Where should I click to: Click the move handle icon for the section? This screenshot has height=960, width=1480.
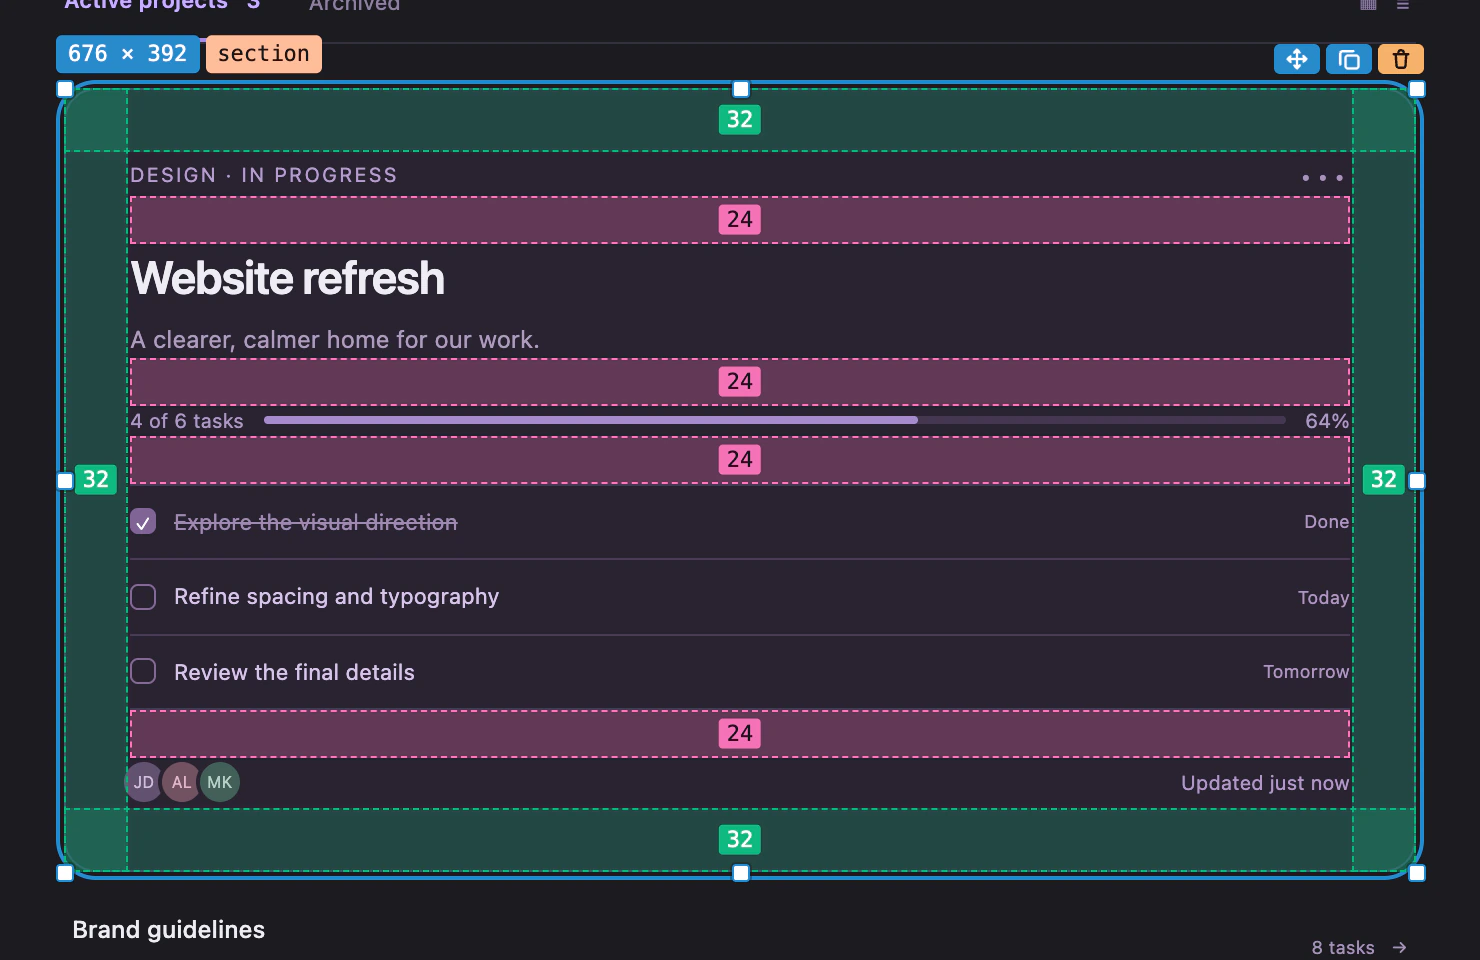(1296, 59)
